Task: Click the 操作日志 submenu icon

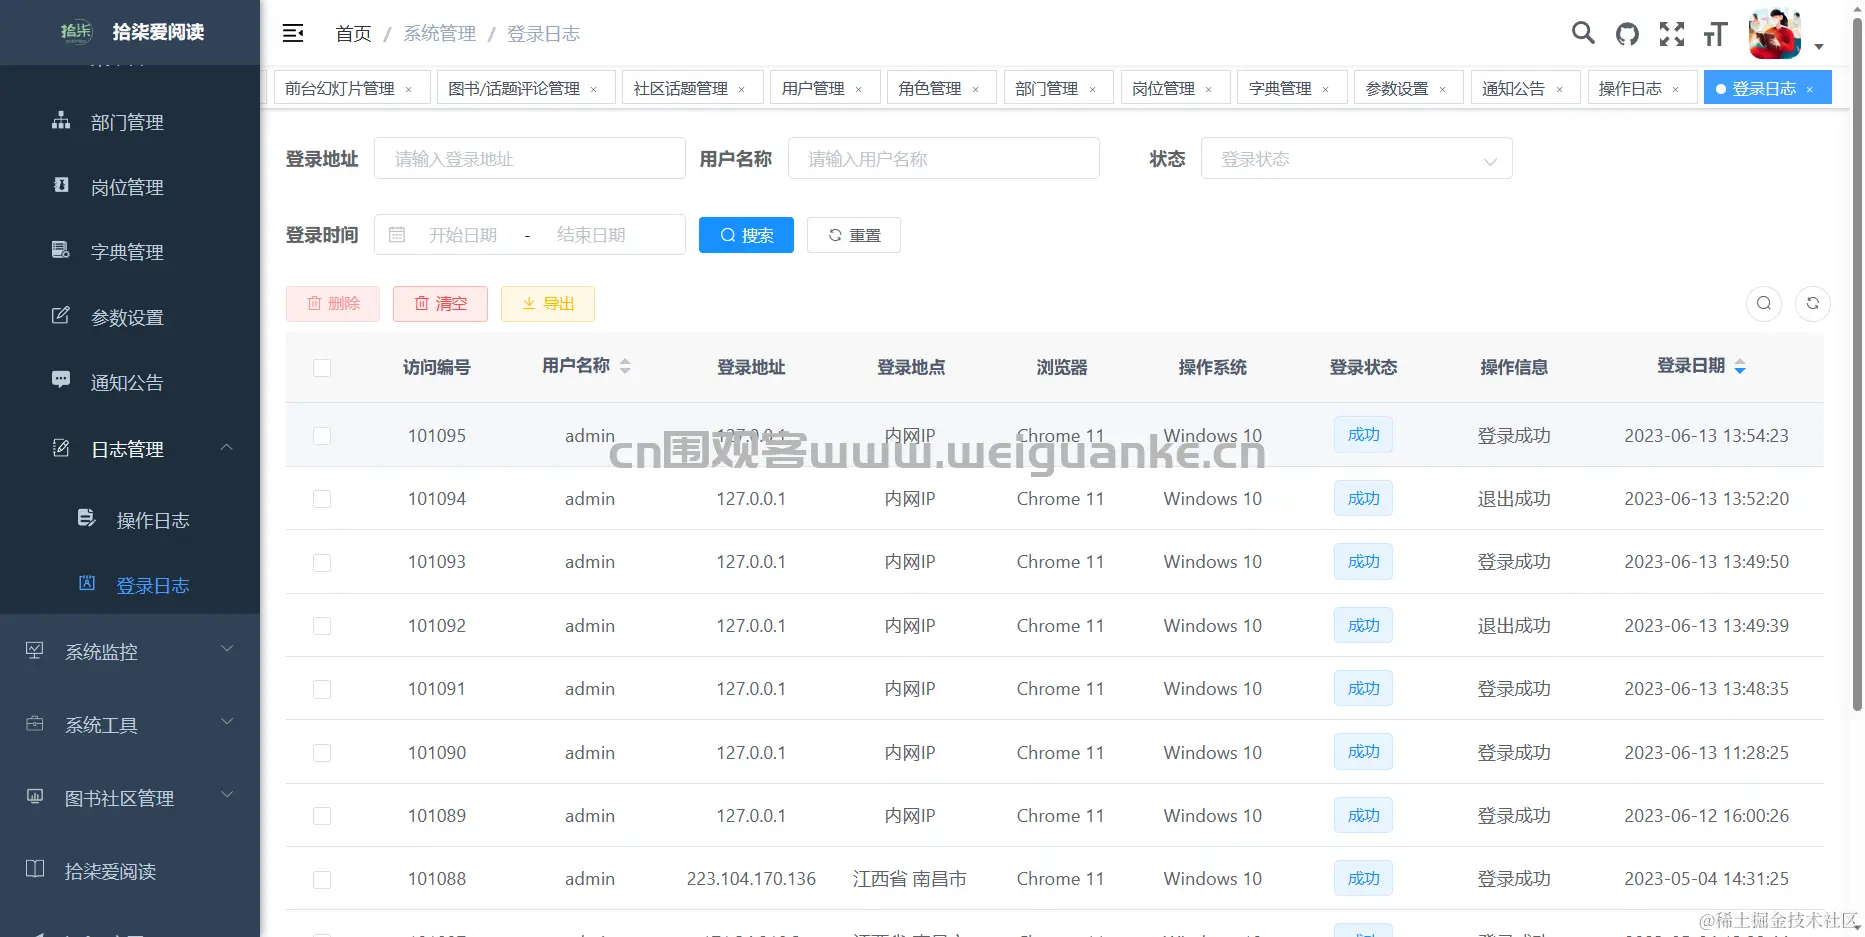Action: pos(87,518)
